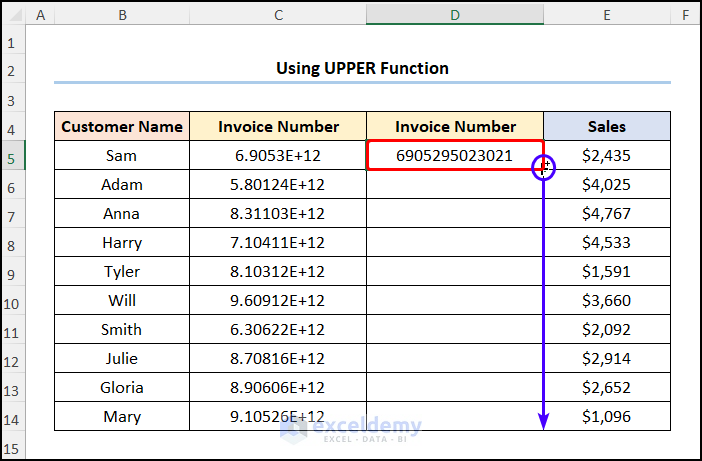Click the empty column D cell in Adam's row

[455, 184]
